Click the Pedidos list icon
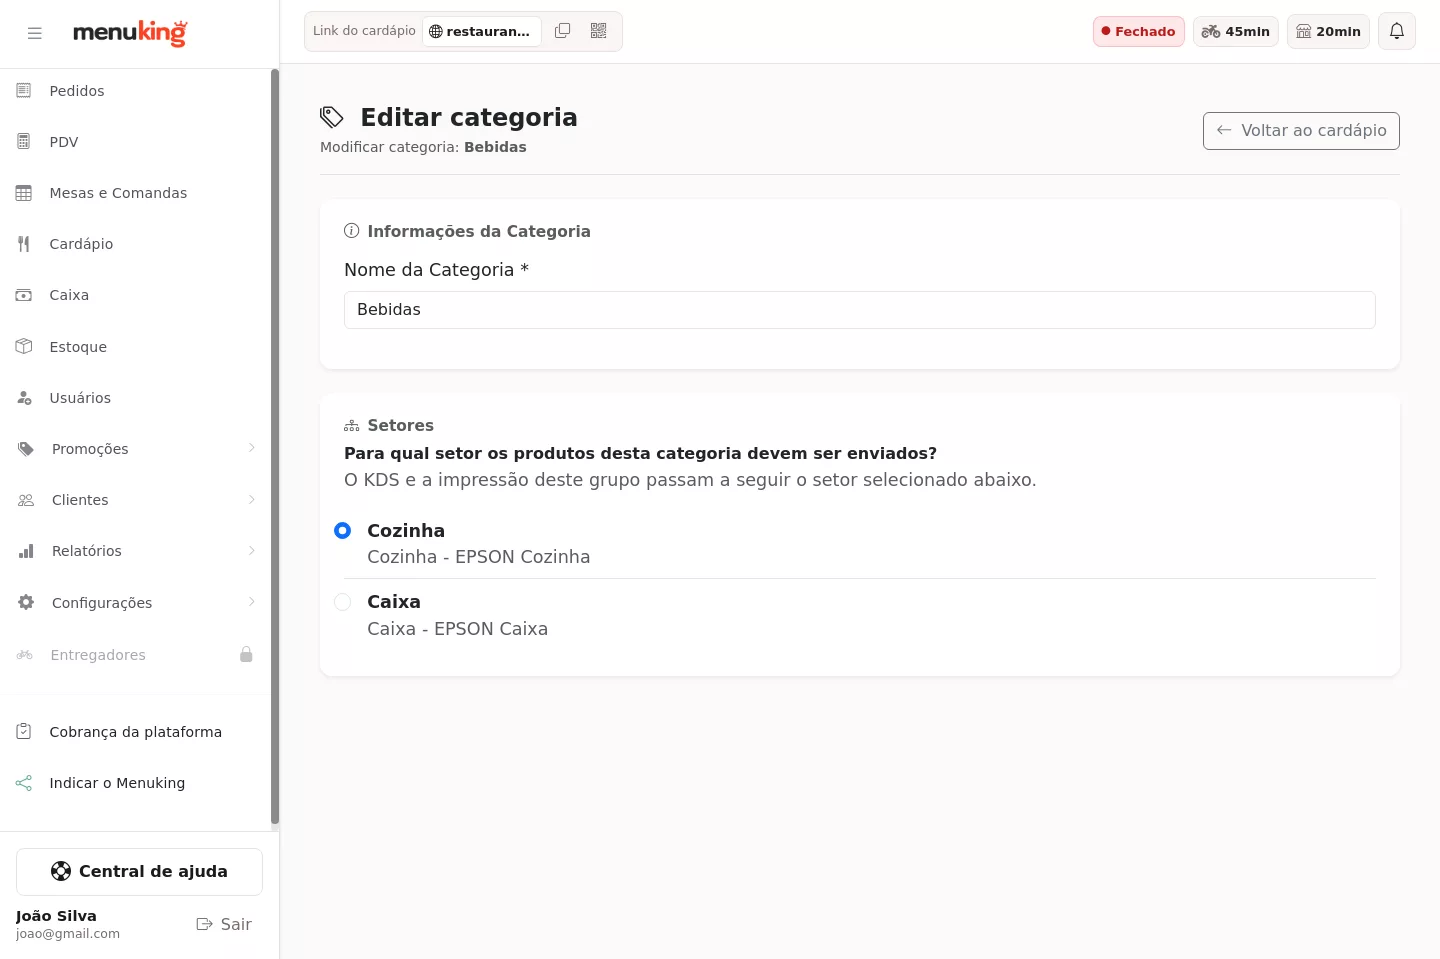 tap(24, 91)
